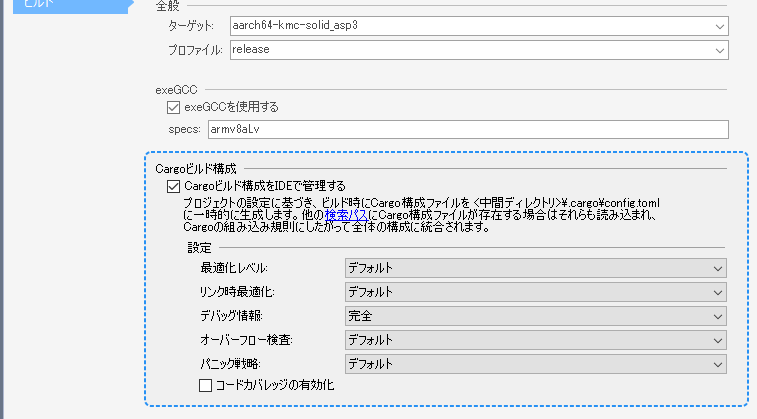The width and height of the screenshot is (757, 419).
Task: Click the 設定 subsection heading
Action: coord(199,247)
